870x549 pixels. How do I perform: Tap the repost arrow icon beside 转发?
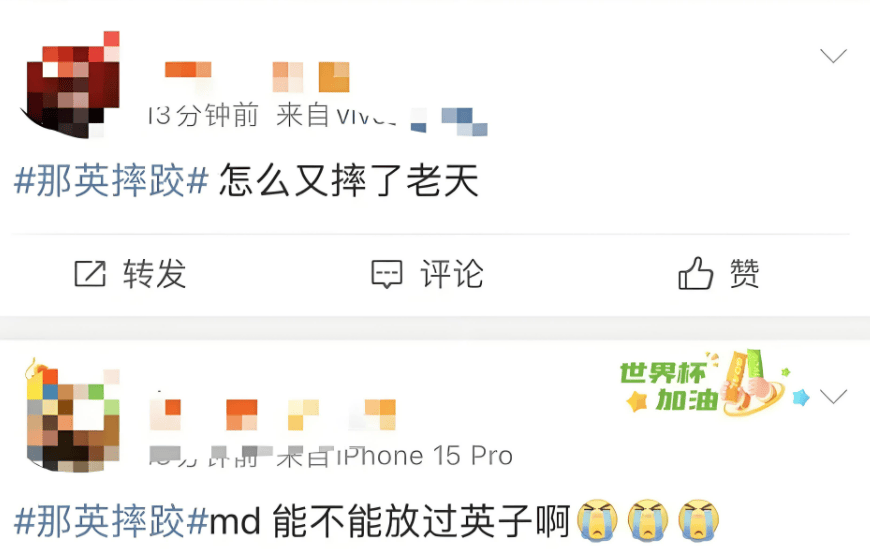pos(90,273)
